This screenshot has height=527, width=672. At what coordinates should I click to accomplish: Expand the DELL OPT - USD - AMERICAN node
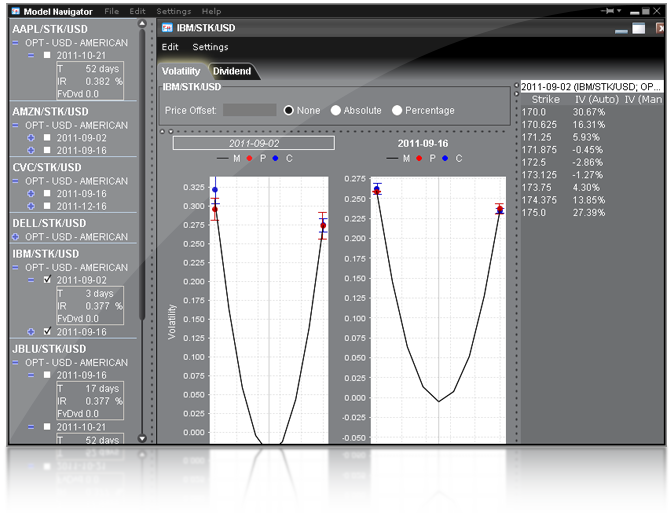click(15, 237)
